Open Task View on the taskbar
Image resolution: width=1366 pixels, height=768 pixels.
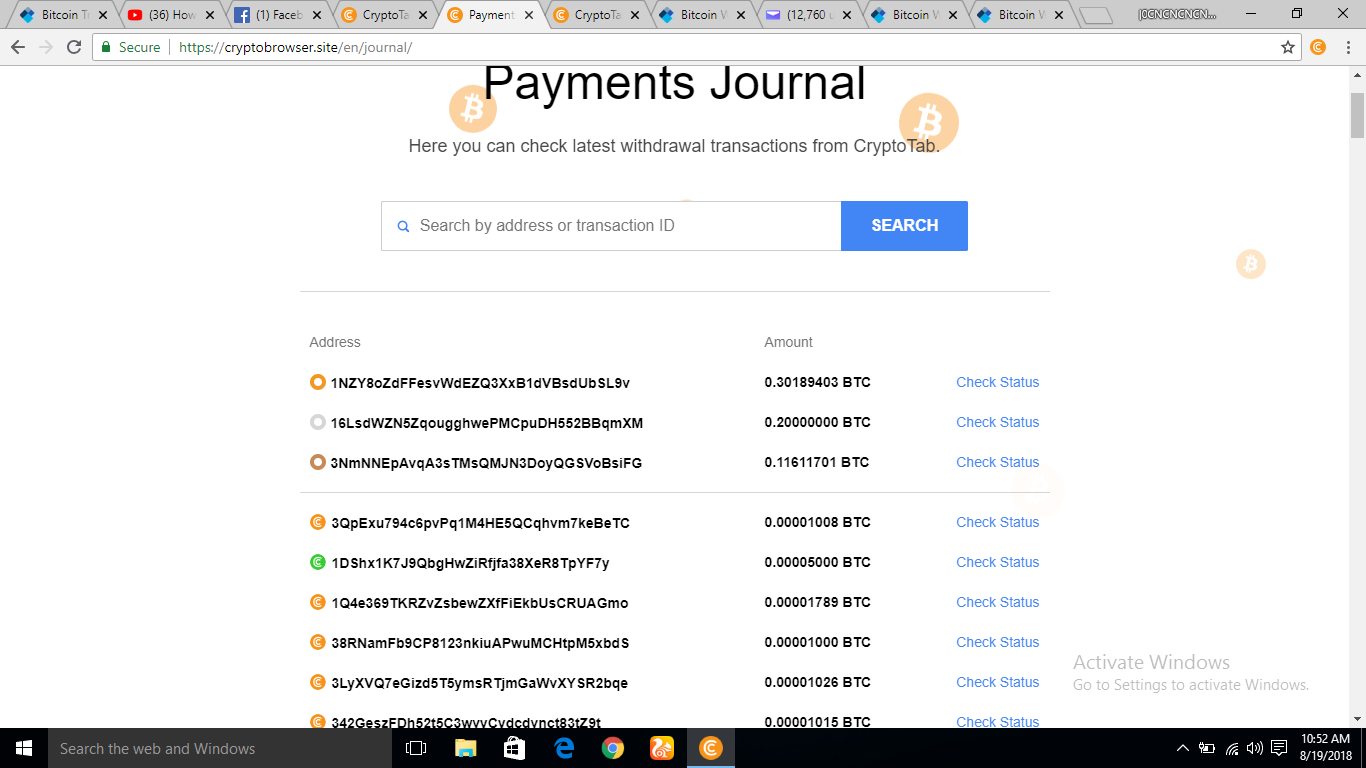[x=416, y=748]
